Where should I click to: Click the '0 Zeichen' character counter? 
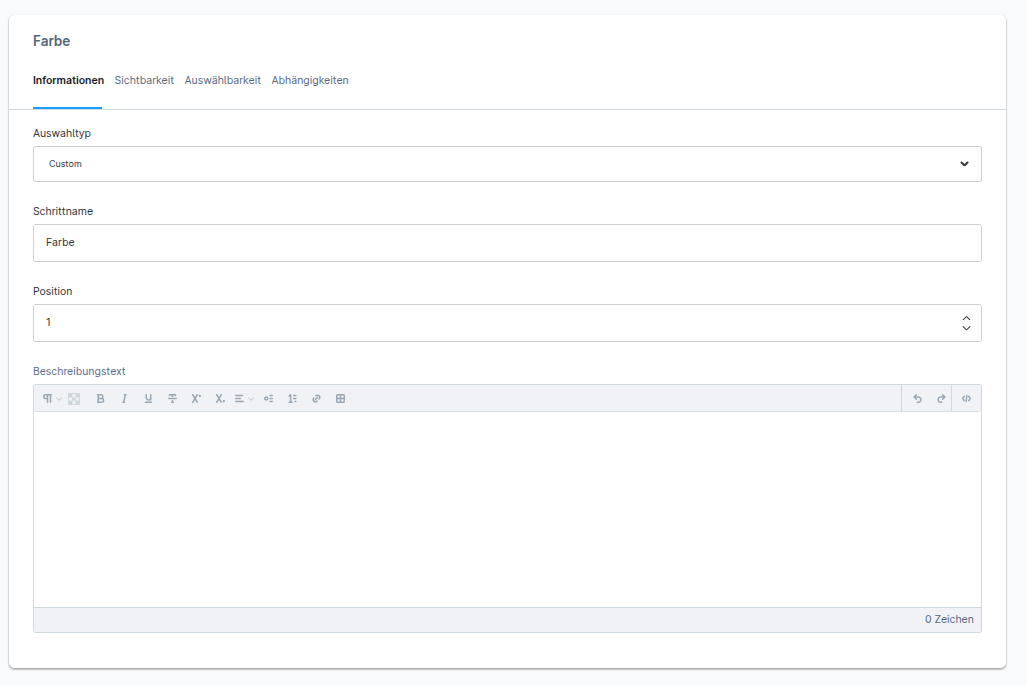[x=949, y=620]
